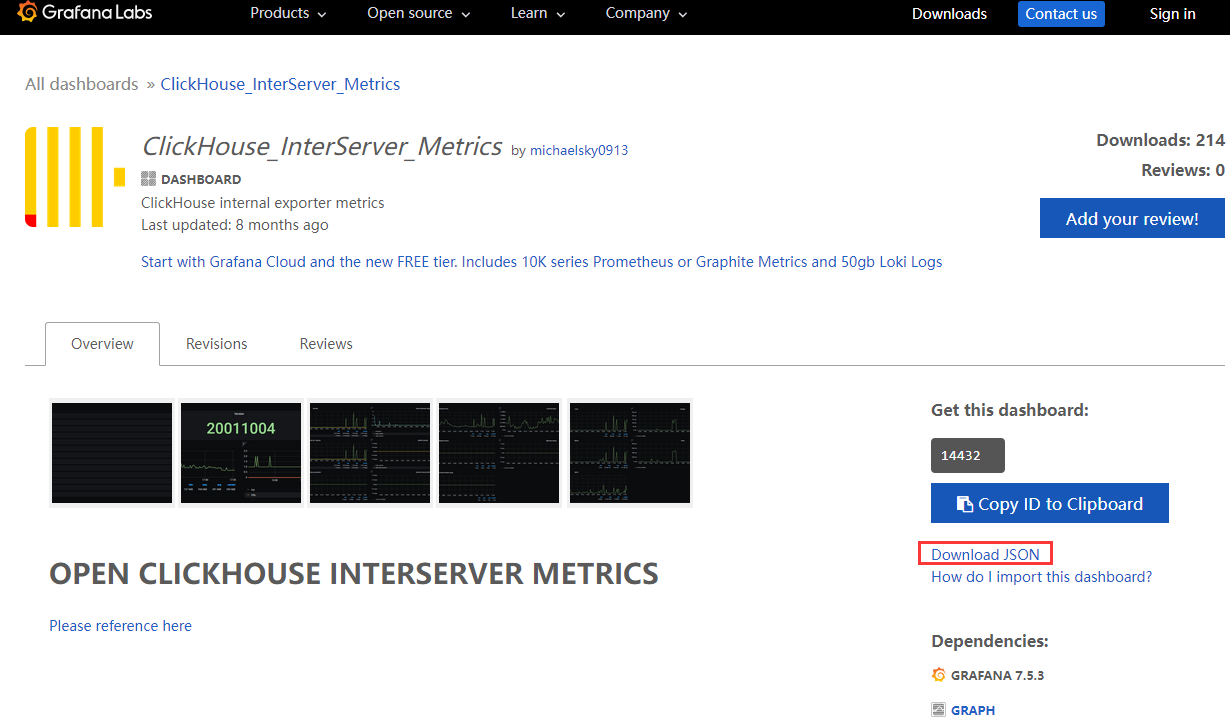Viewport: 1230px width, 723px height.
Task: Click the ClickHouse yellow bars dashboard logo
Action: tap(75, 177)
